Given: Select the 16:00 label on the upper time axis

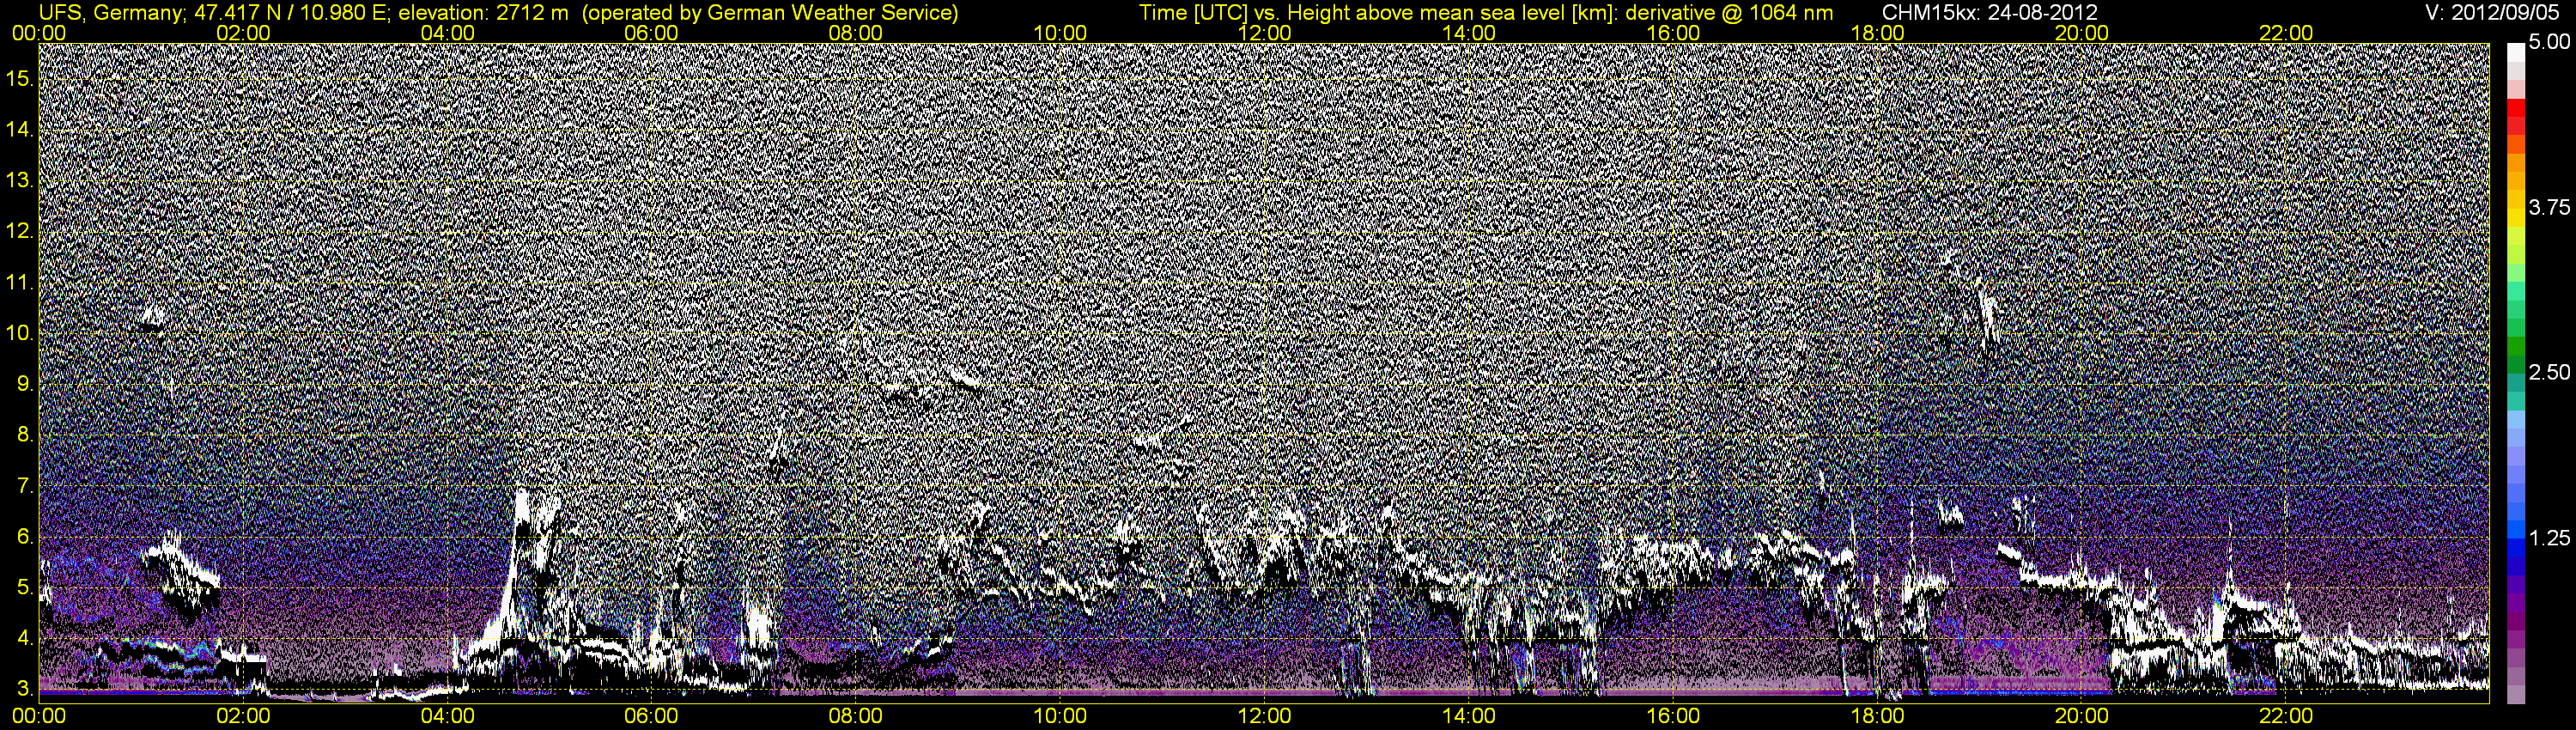Looking at the screenshot, I should click(1673, 33).
